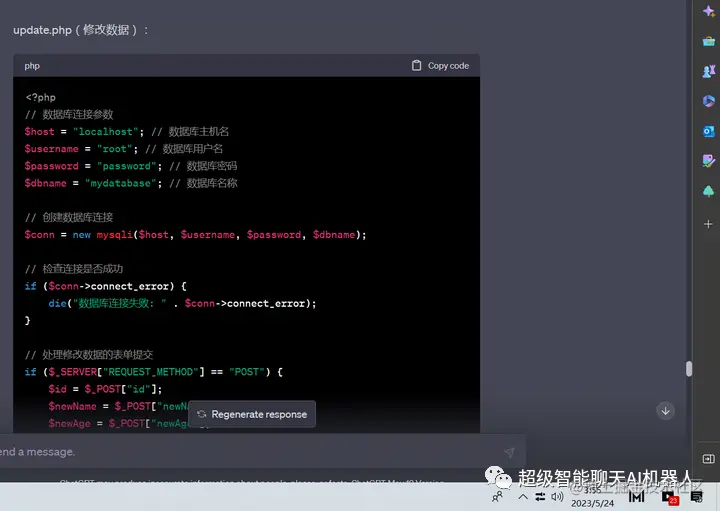Click the "mydatabase" string value

(x=121, y=183)
